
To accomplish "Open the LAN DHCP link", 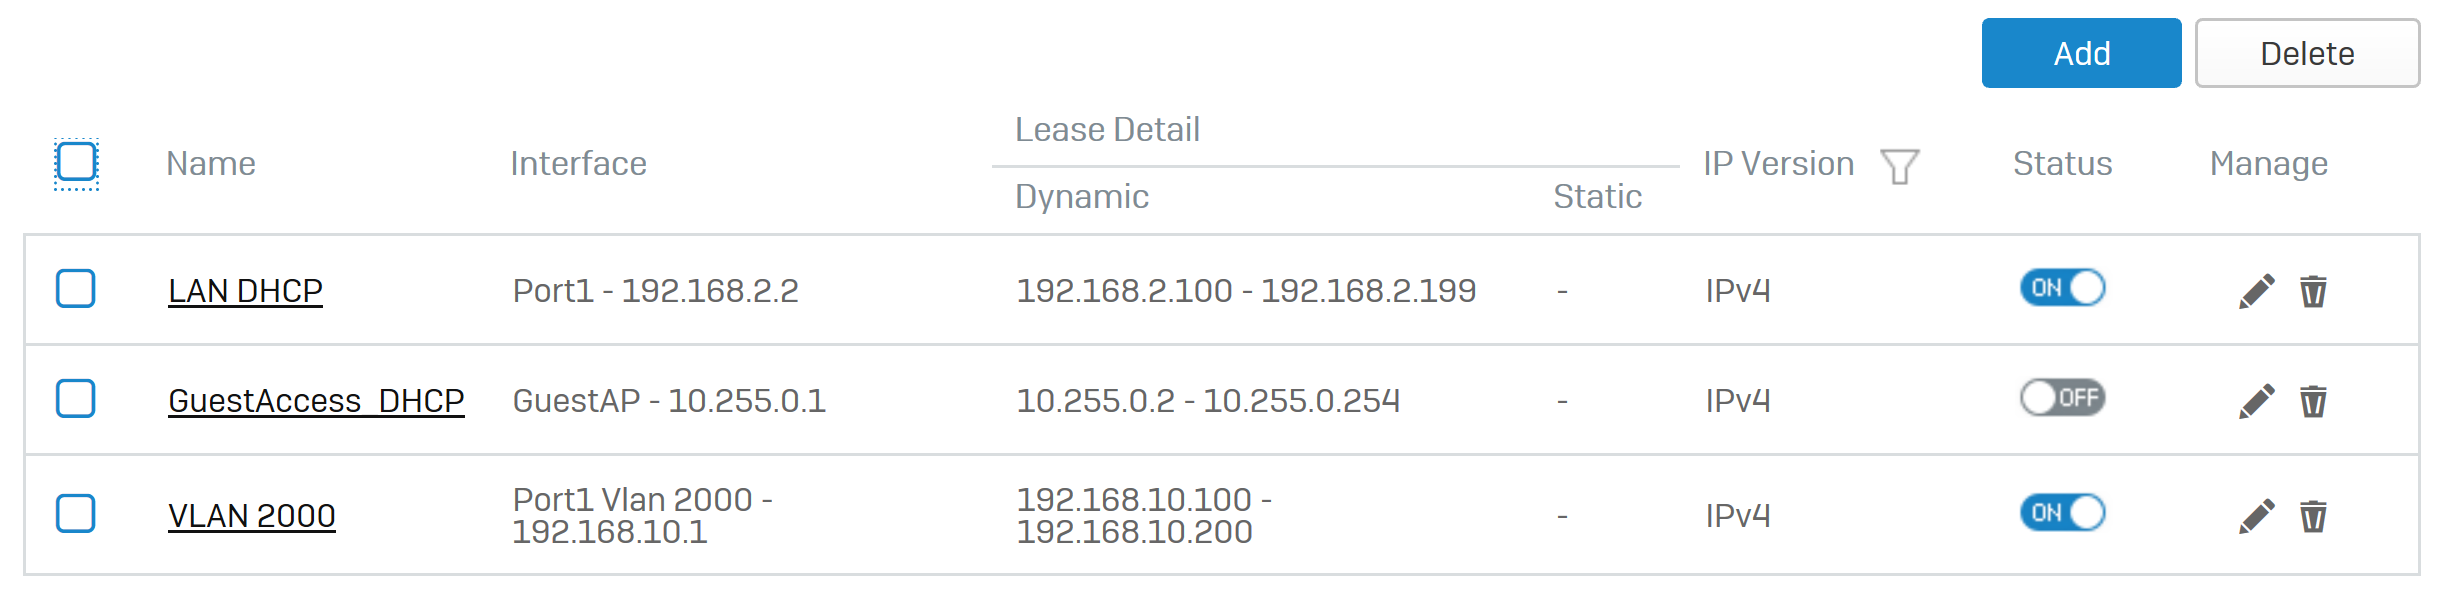I will coord(245,291).
